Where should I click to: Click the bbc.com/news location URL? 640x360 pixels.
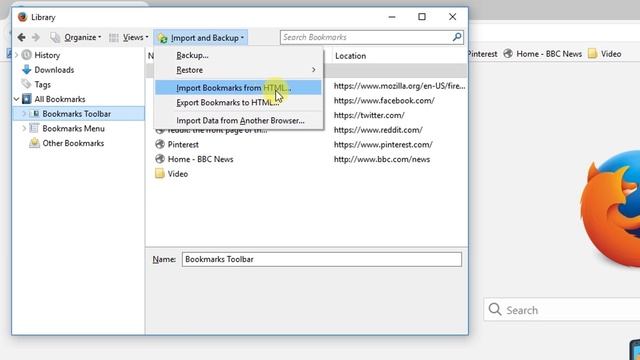[x=382, y=160]
